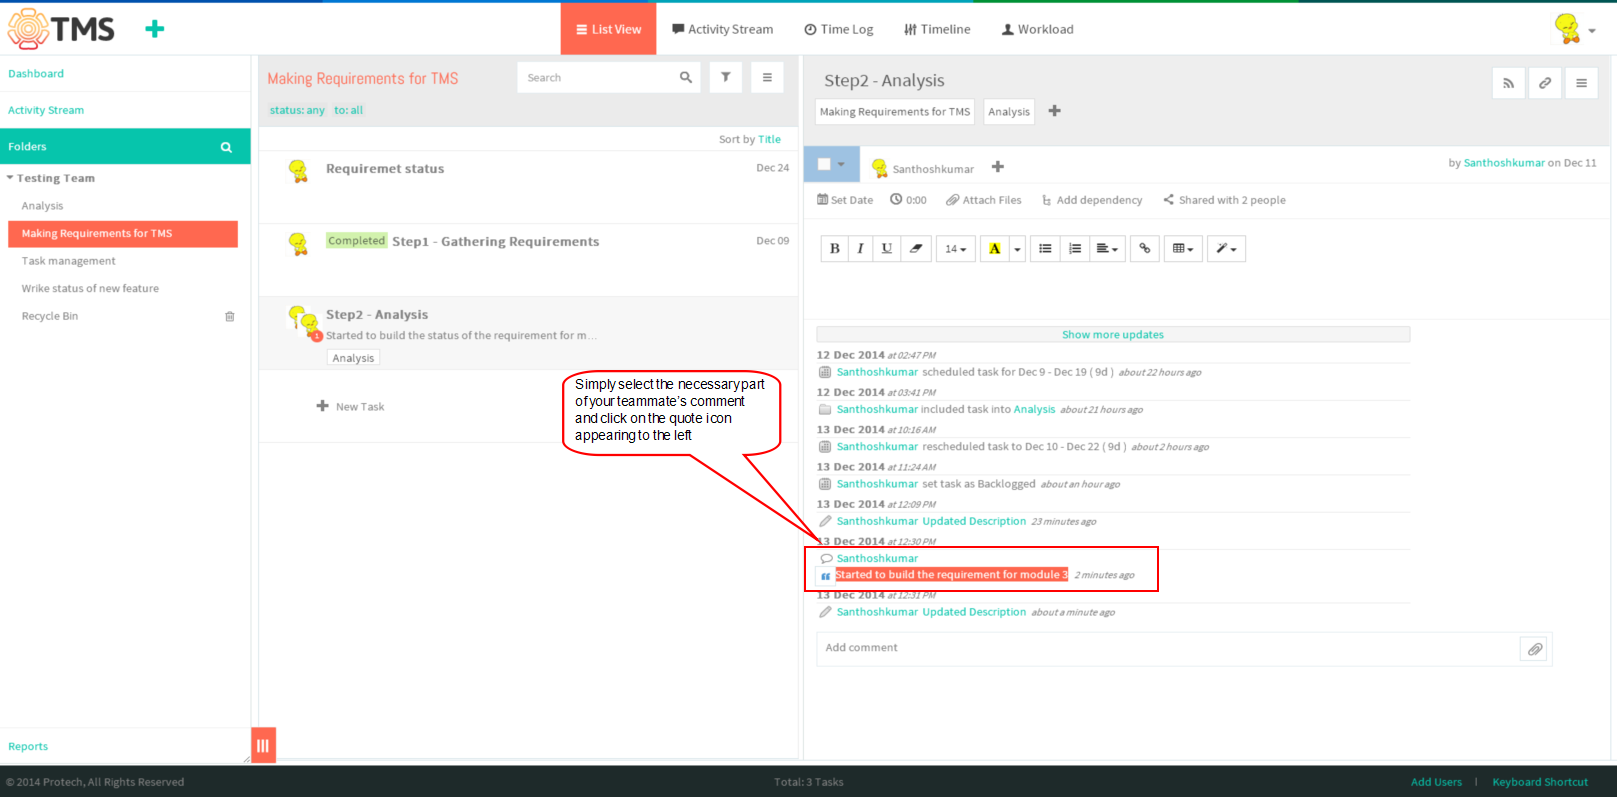The width and height of the screenshot is (1617, 797).
Task: Click the Recycle Bin trash icon
Action: click(230, 316)
